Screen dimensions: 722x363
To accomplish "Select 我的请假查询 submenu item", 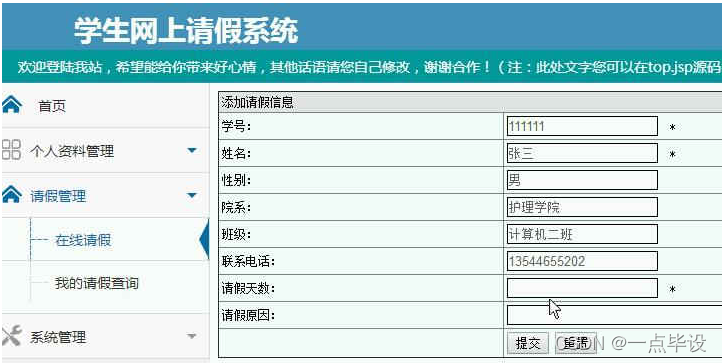I will click(x=97, y=283).
